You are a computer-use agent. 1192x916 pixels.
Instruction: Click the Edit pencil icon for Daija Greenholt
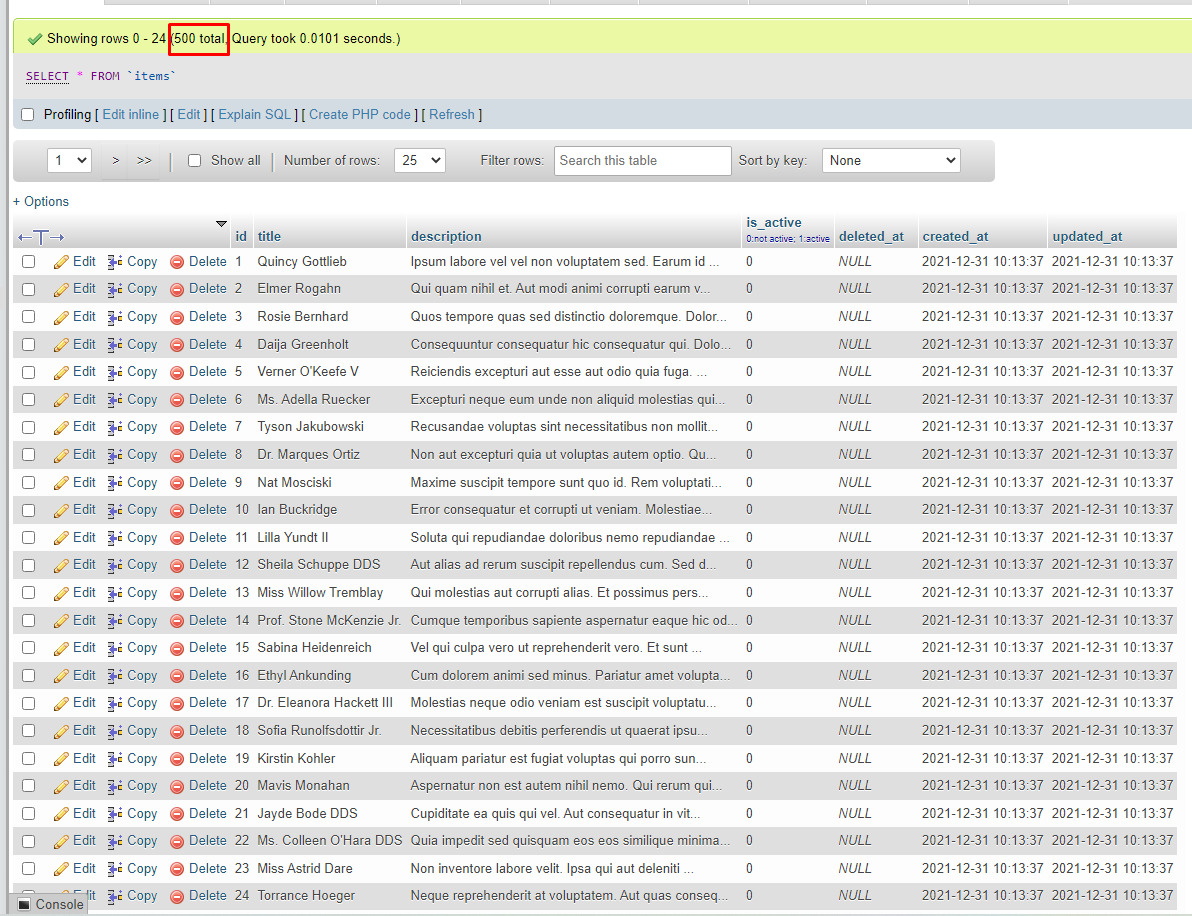(61, 345)
